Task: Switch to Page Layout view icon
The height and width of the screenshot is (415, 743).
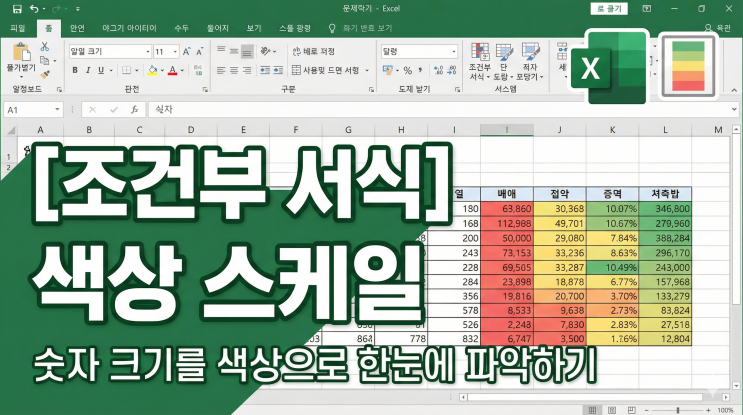Action: tap(612, 410)
